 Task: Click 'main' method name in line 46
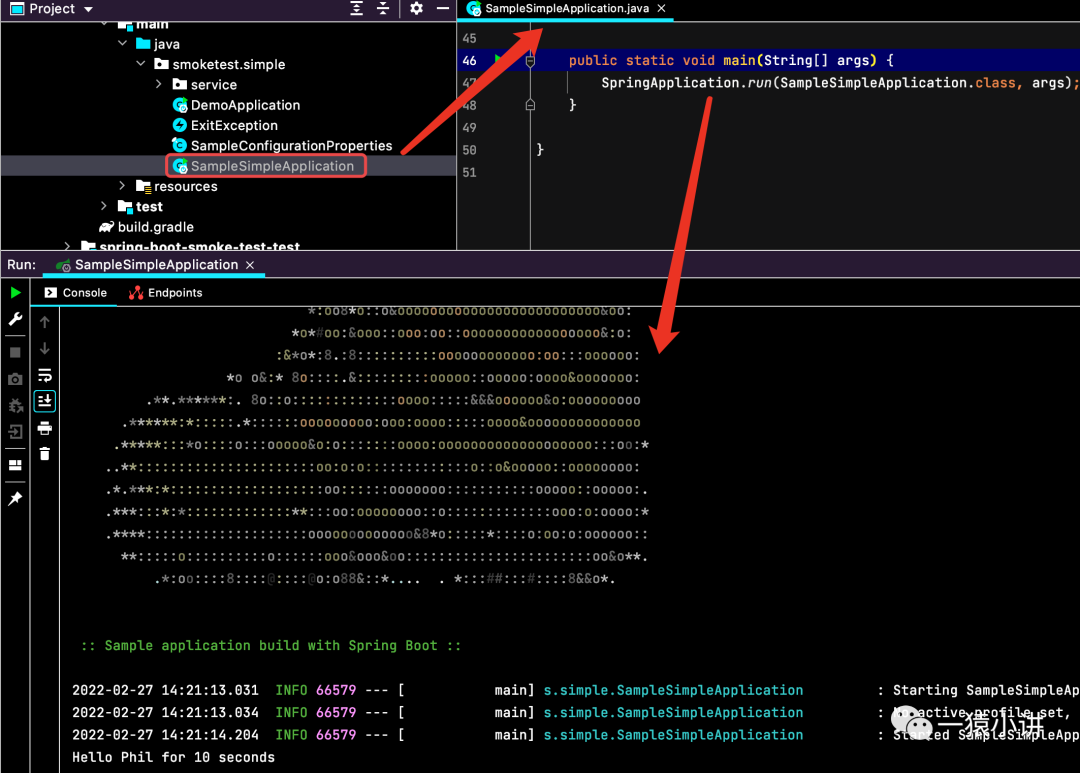coord(739,61)
